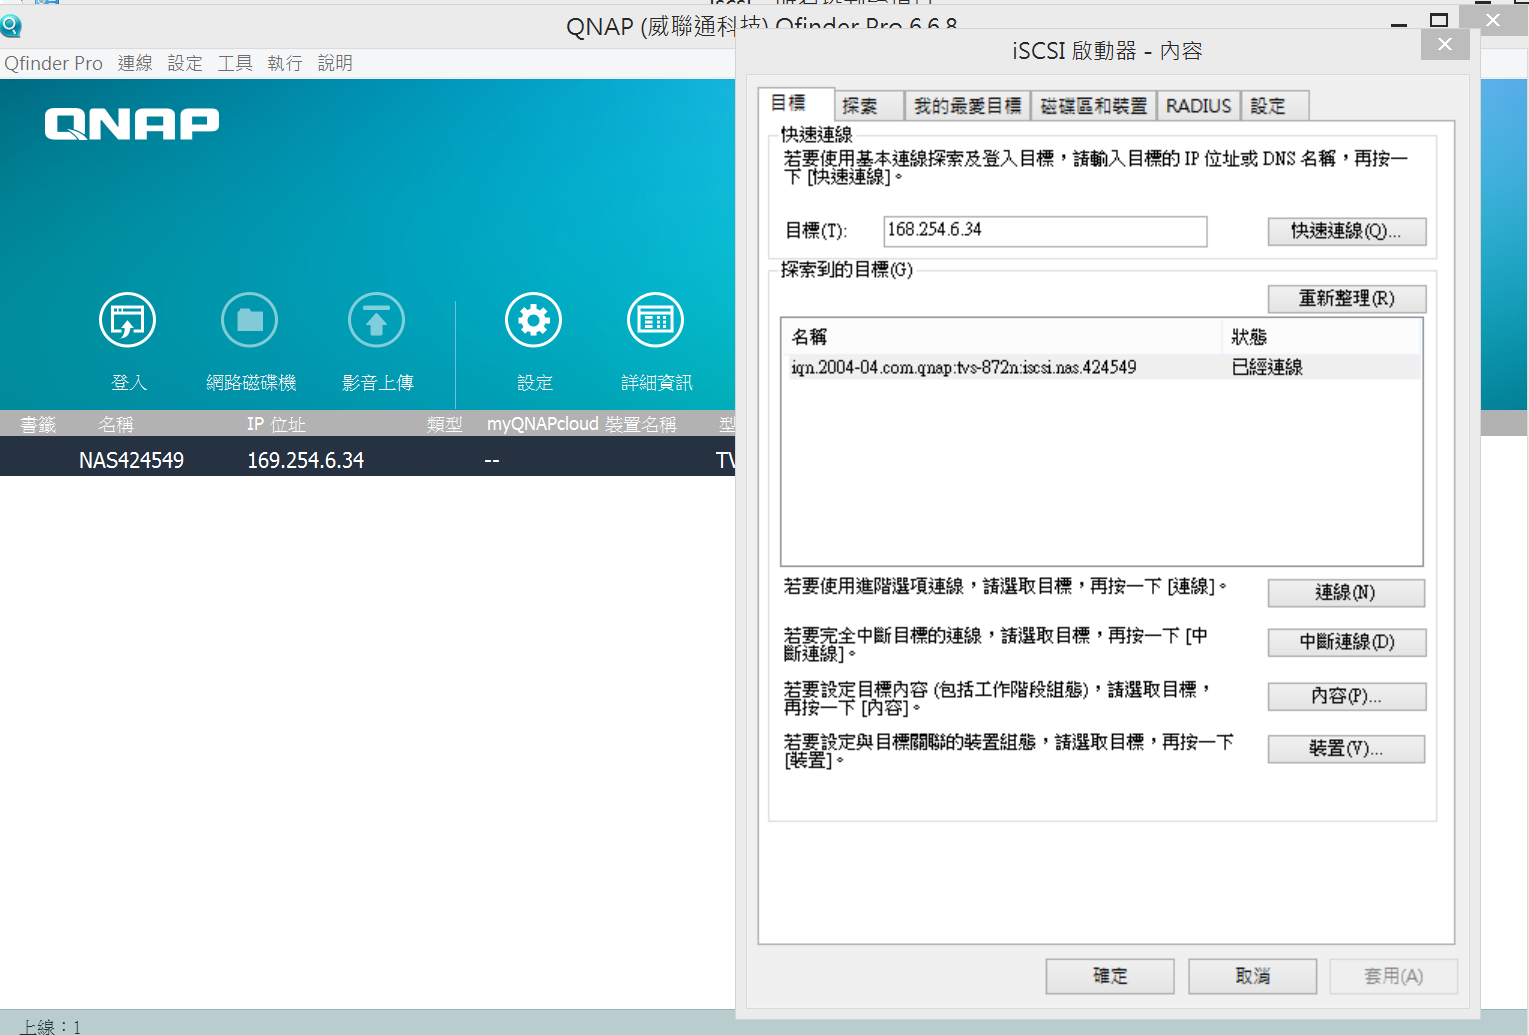Sort by 名稱 column header in Qfinder list
This screenshot has width=1529, height=1035.
pos(115,424)
